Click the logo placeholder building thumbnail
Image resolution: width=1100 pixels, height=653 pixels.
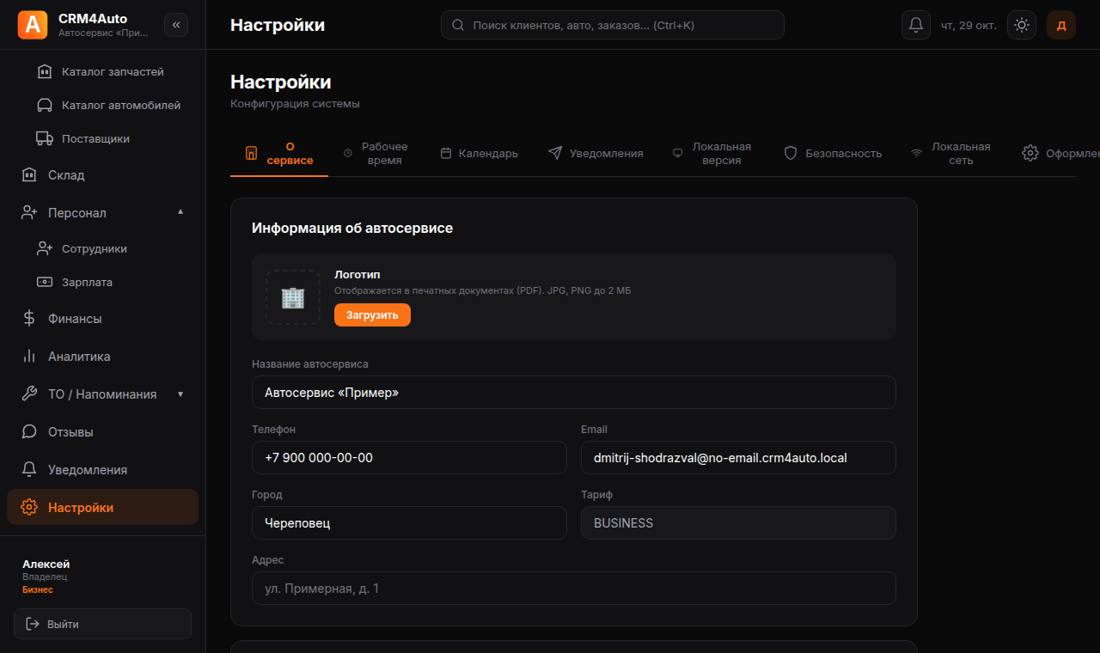293,297
